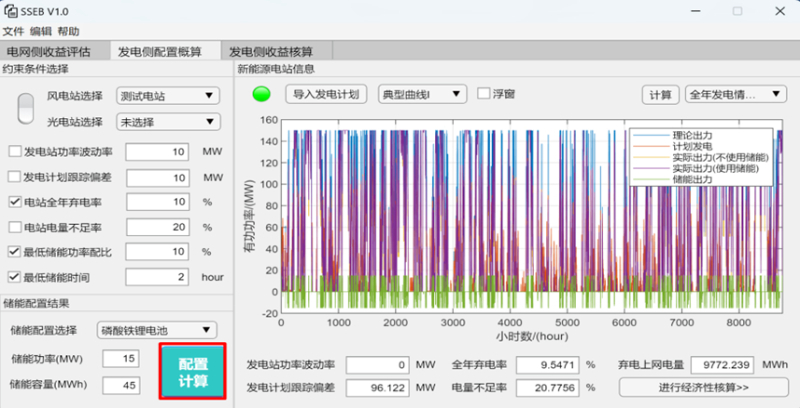Open the 编辑 menu
This screenshot has width=800, height=408.
point(41,31)
